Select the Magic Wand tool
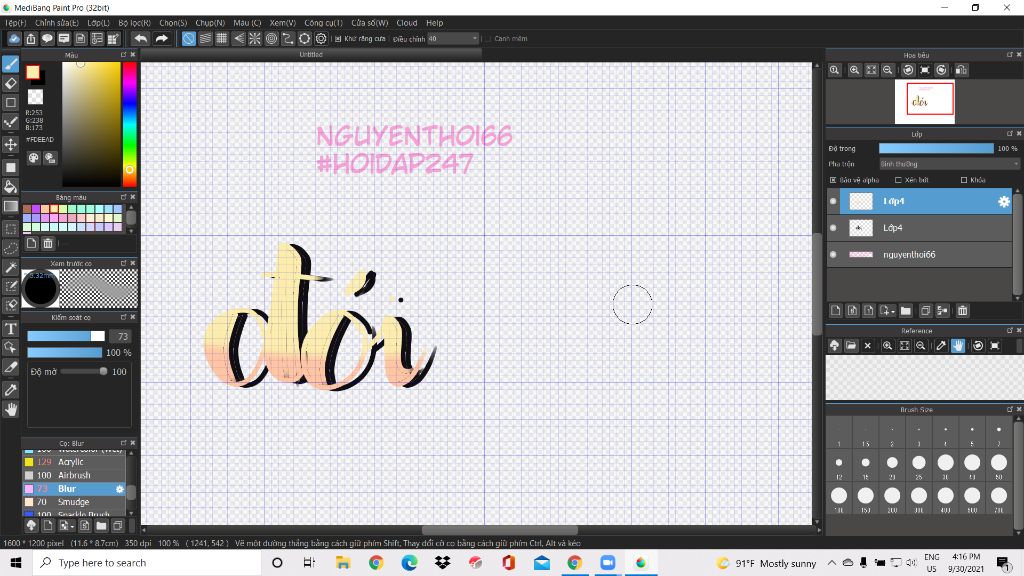The image size is (1024, 576). 10,267
